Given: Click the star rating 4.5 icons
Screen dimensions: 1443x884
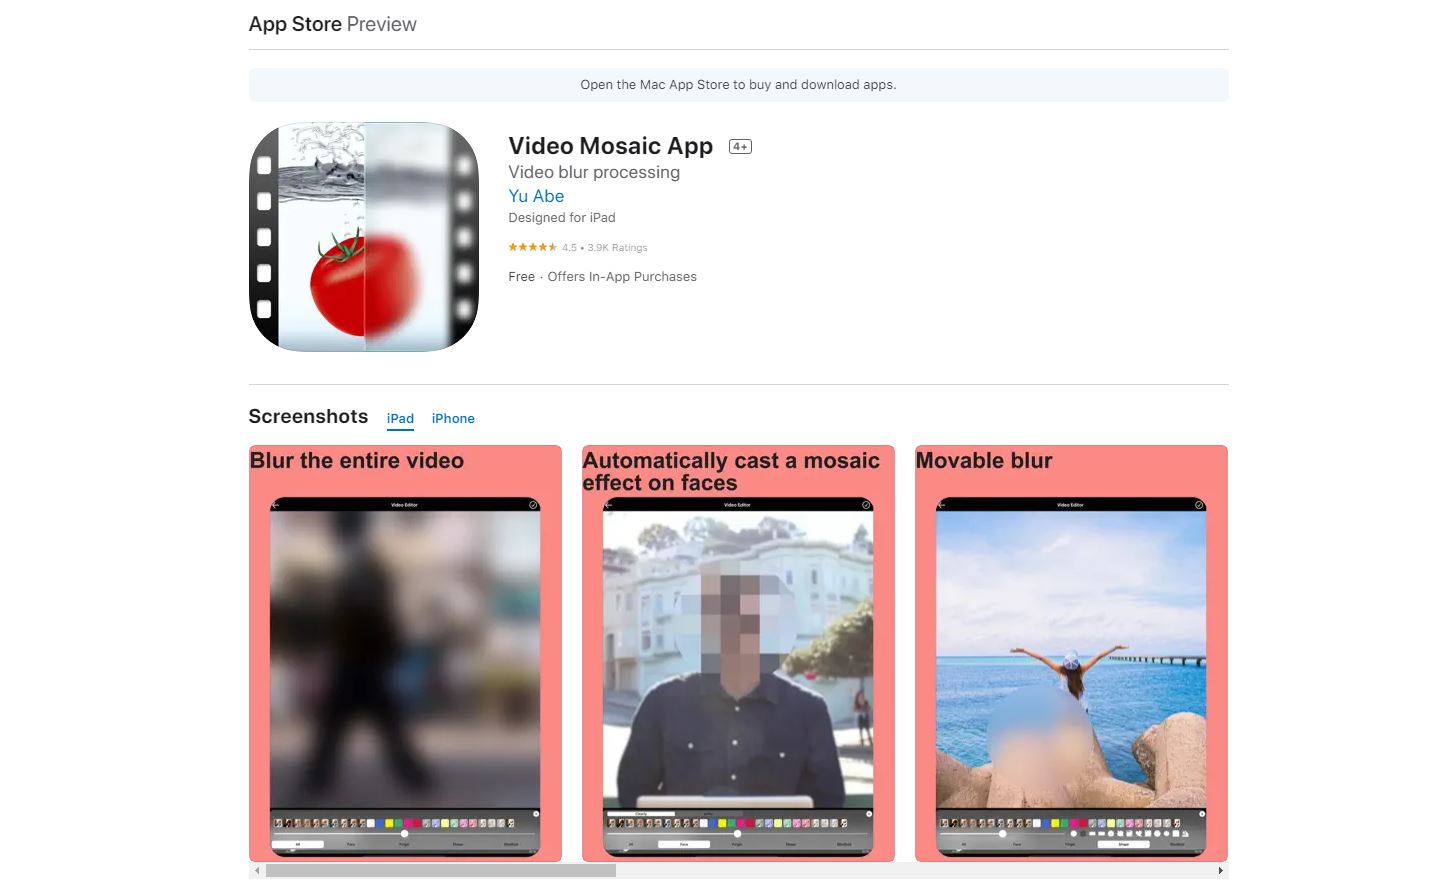Looking at the screenshot, I should 532,247.
